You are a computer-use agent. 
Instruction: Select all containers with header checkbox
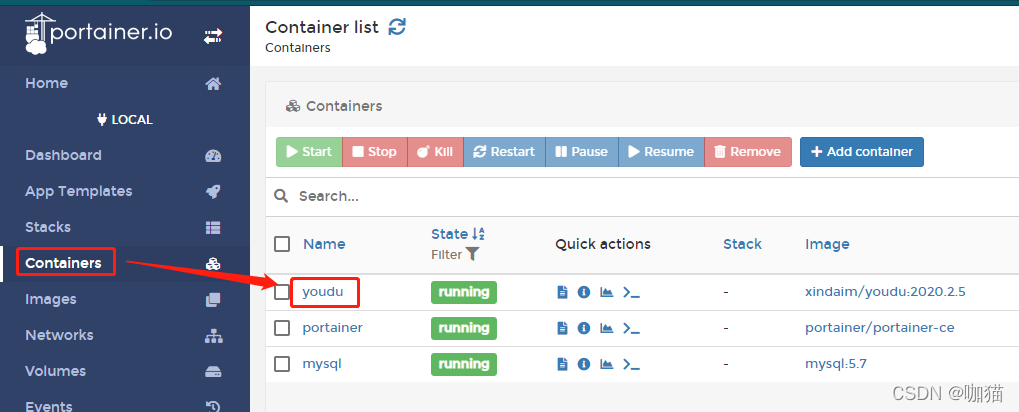[x=282, y=244]
